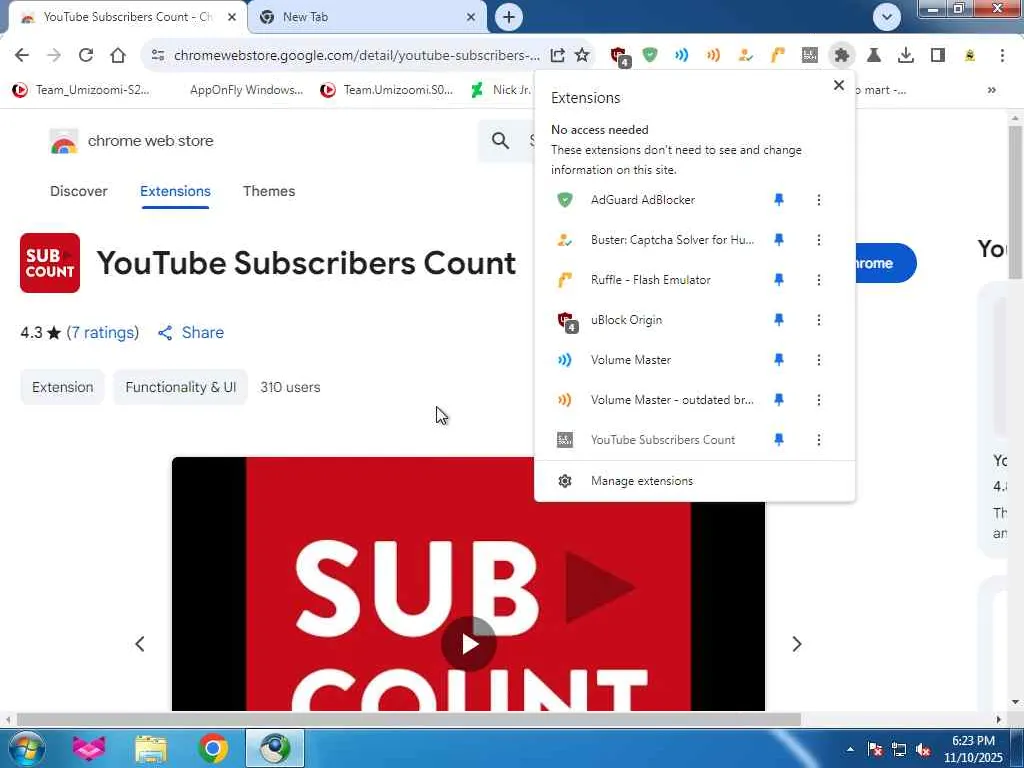The width and height of the screenshot is (1024, 768).
Task: Open more options for blue Volume Master
Action: click(x=818, y=360)
